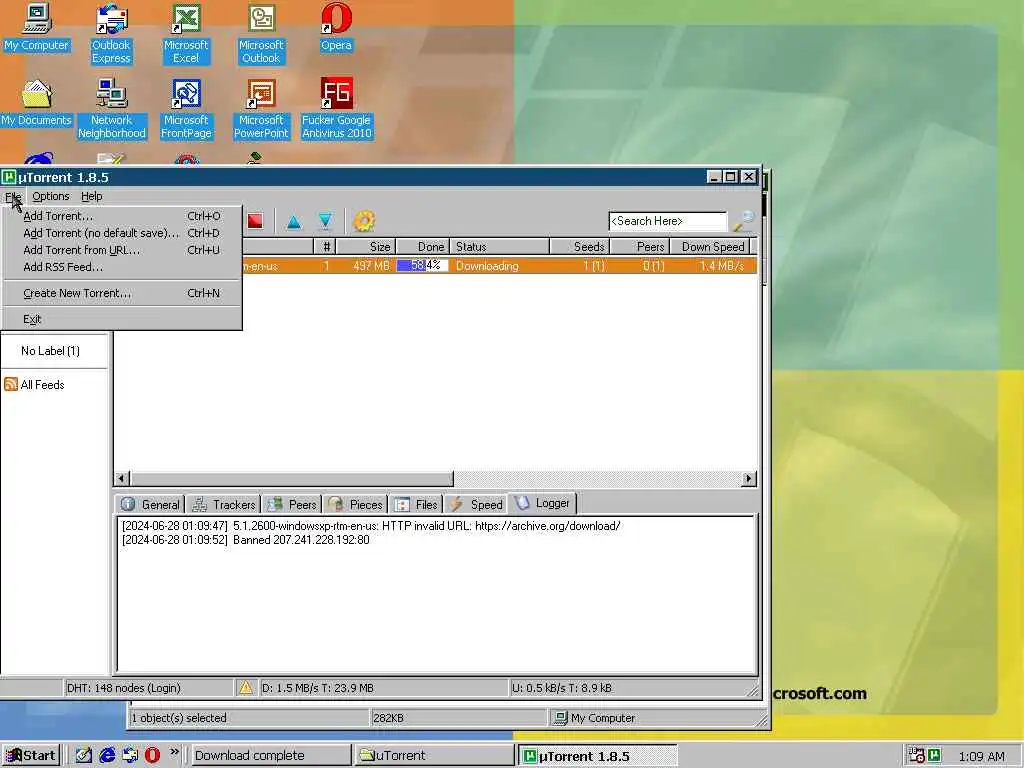Switch to Download complete taskbar button
Screen dimensions: 1024x768
[x=271, y=756]
